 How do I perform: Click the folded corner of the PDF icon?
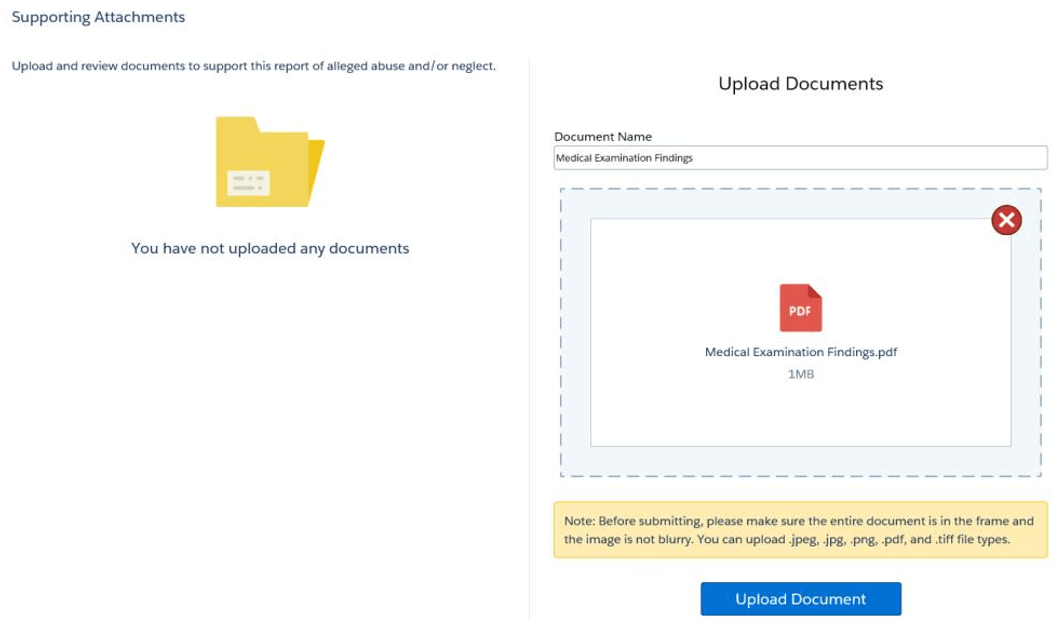point(815,292)
